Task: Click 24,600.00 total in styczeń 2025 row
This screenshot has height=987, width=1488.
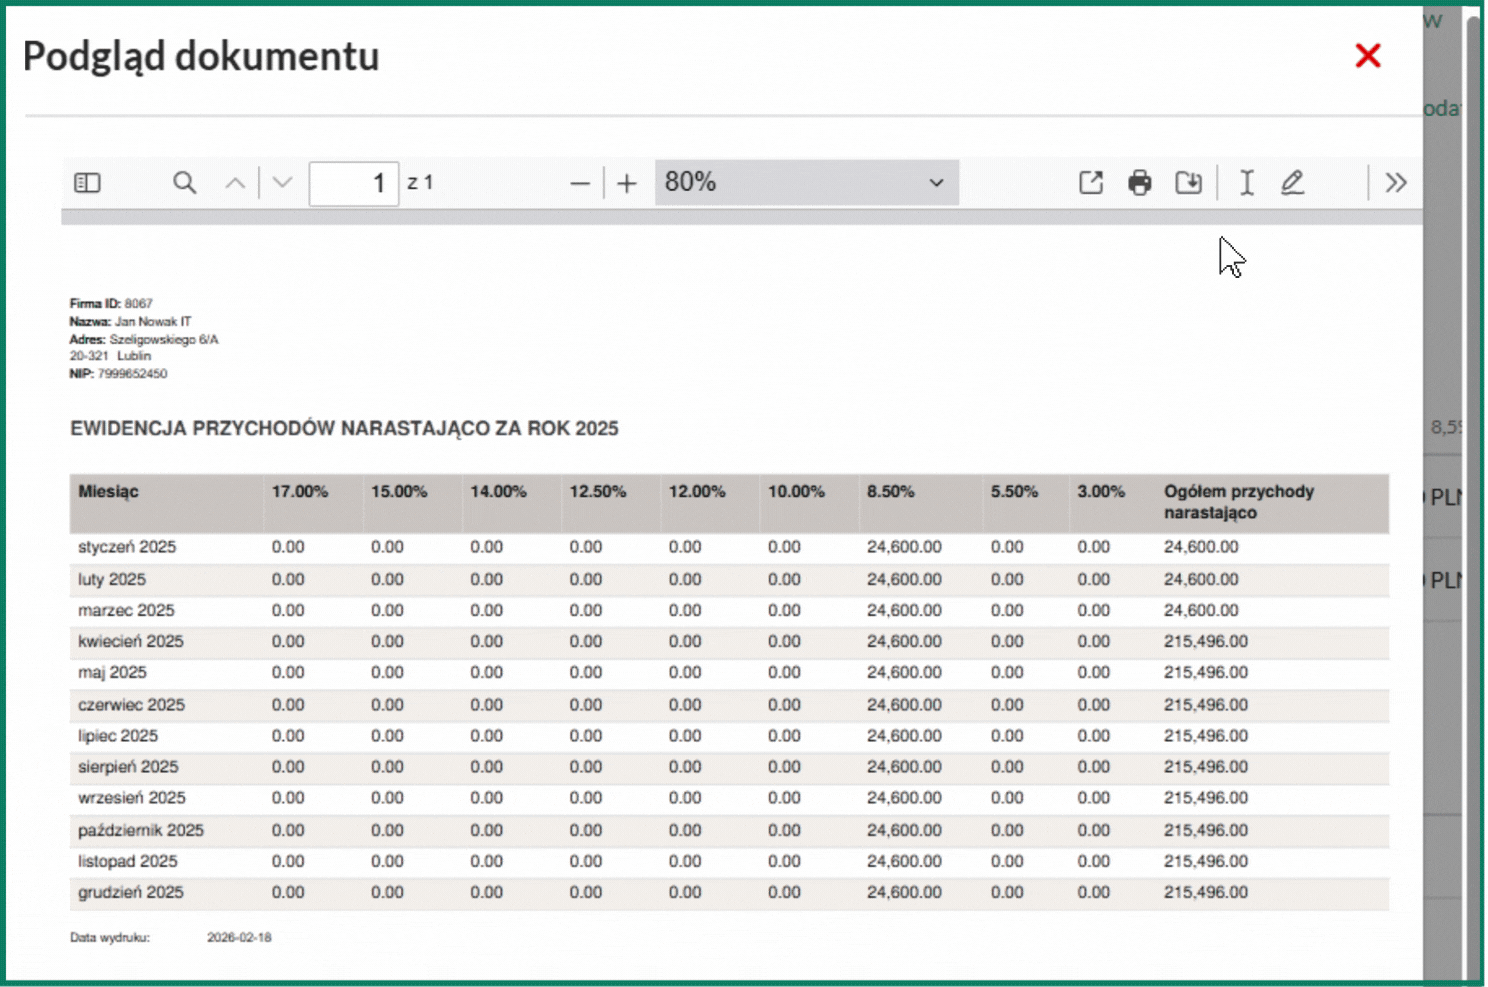Action: pyautogui.click(x=1201, y=547)
